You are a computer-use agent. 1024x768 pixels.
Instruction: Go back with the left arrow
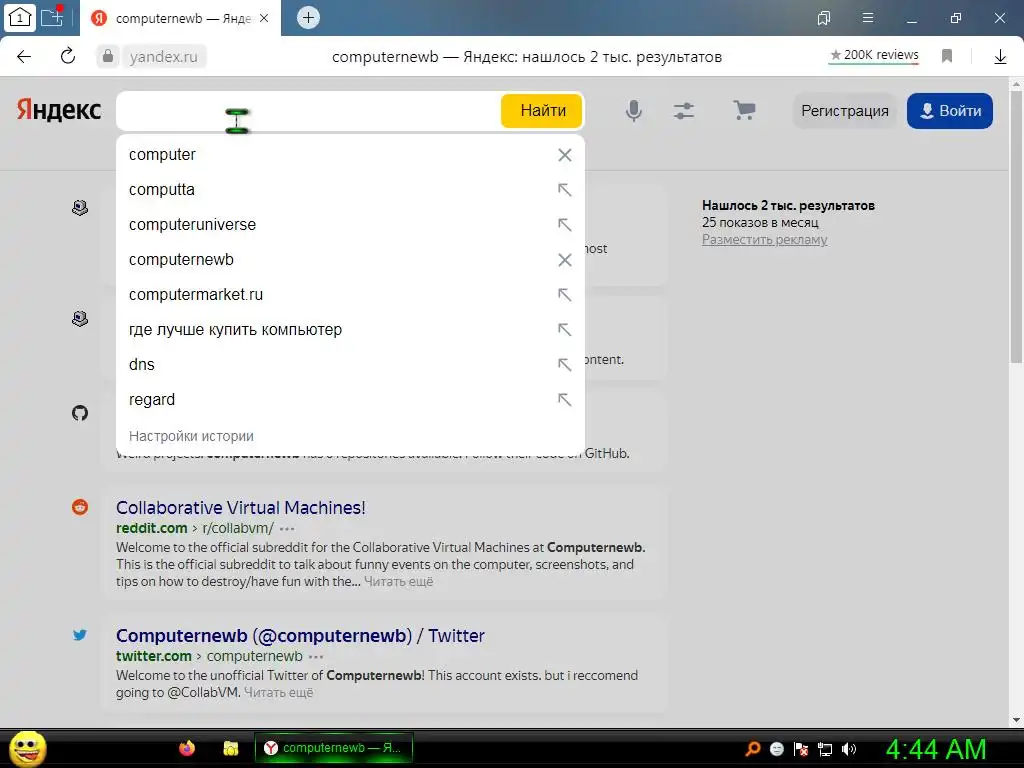click(24, 56)
